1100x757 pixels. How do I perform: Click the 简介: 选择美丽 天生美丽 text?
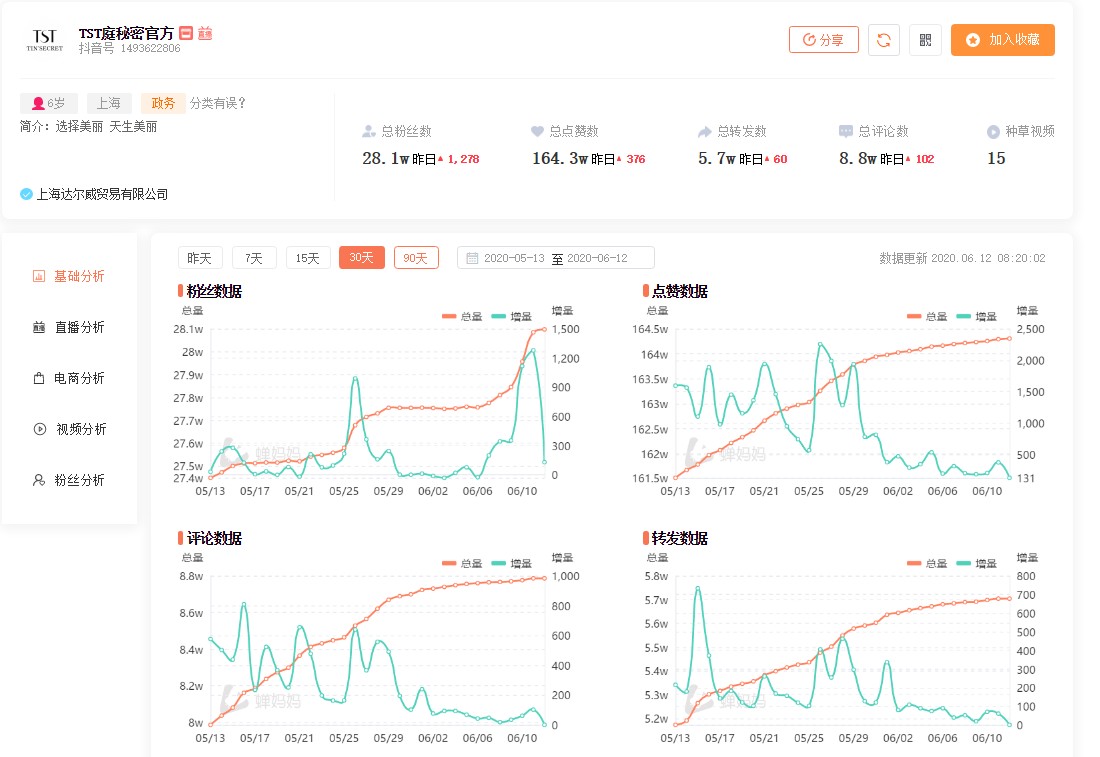coord(88,127)
